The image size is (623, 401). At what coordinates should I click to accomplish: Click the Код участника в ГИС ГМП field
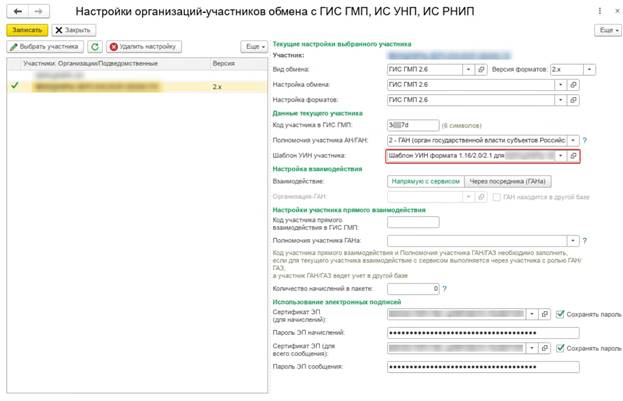pyautogui.click(x=413, y=125)
